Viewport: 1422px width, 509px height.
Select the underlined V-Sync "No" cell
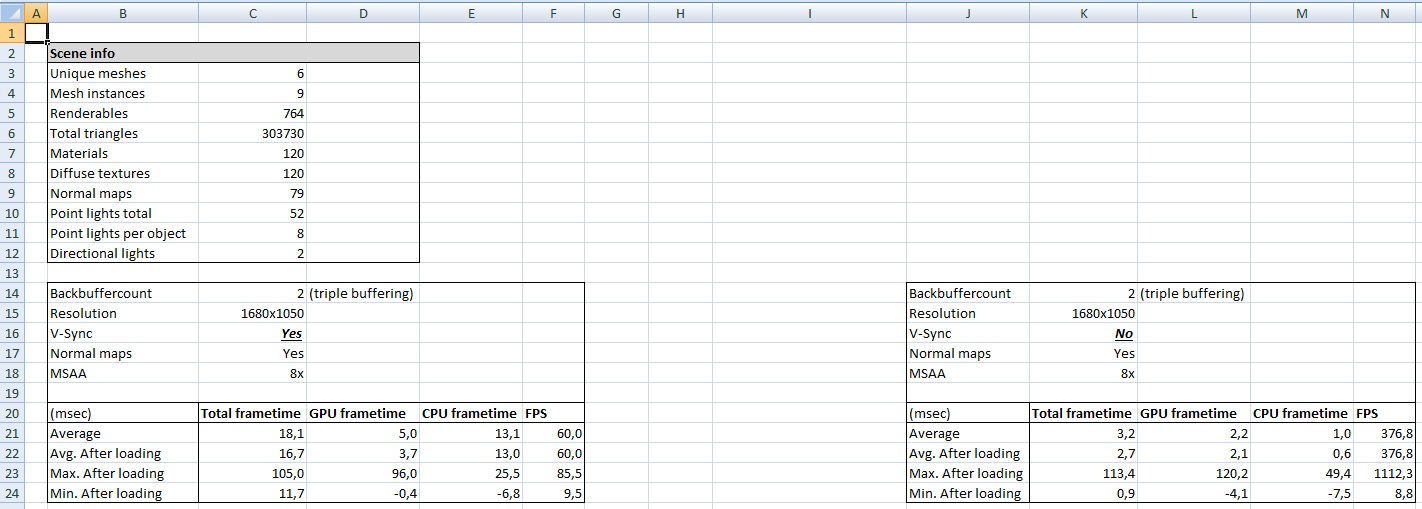coord(1083,333)
